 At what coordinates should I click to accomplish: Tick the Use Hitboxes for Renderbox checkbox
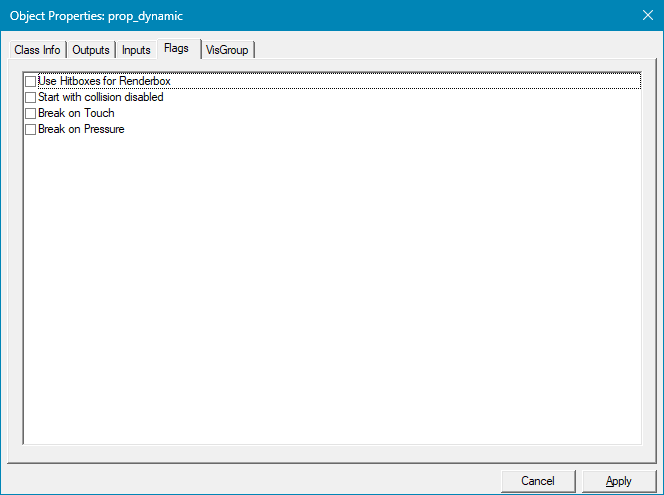pos(30,82)
